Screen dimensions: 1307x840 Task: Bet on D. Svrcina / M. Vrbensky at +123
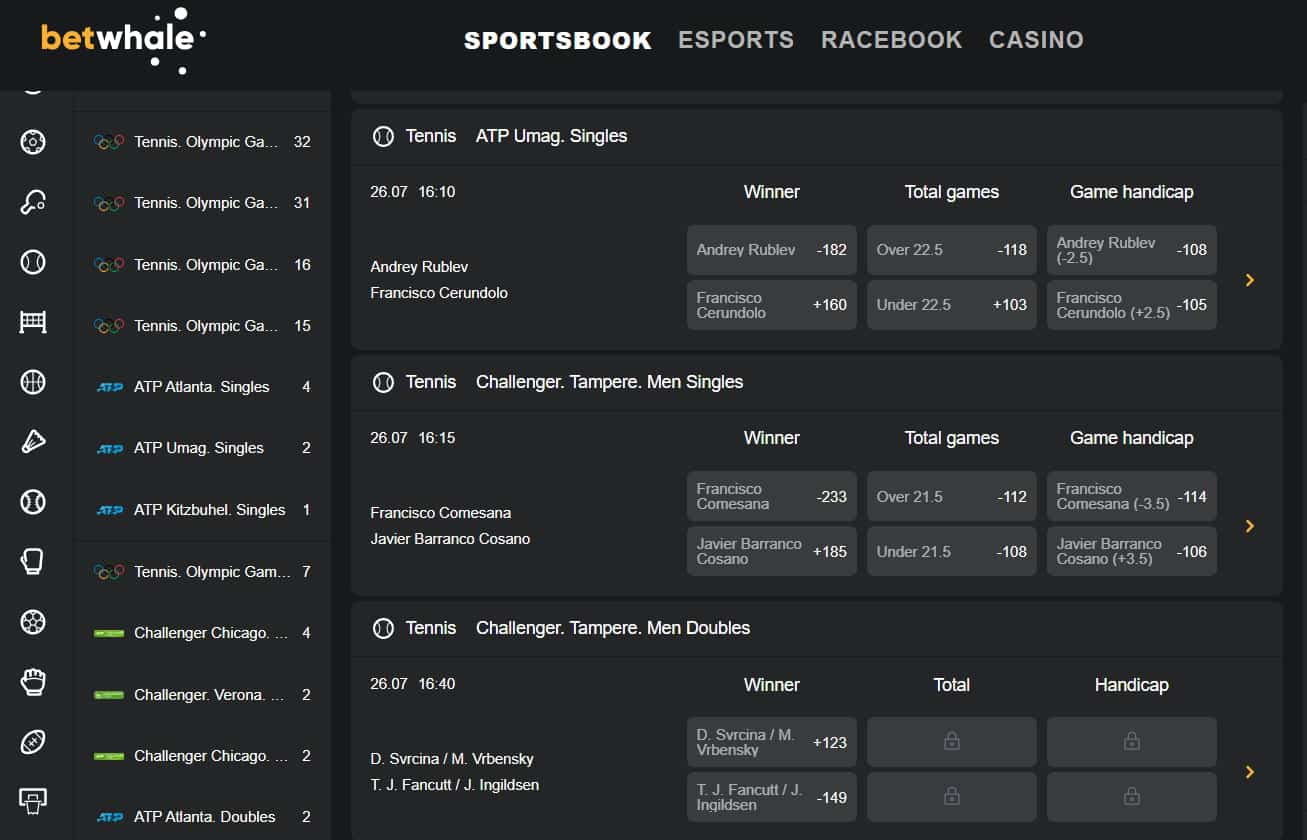[x=772, y=742]
